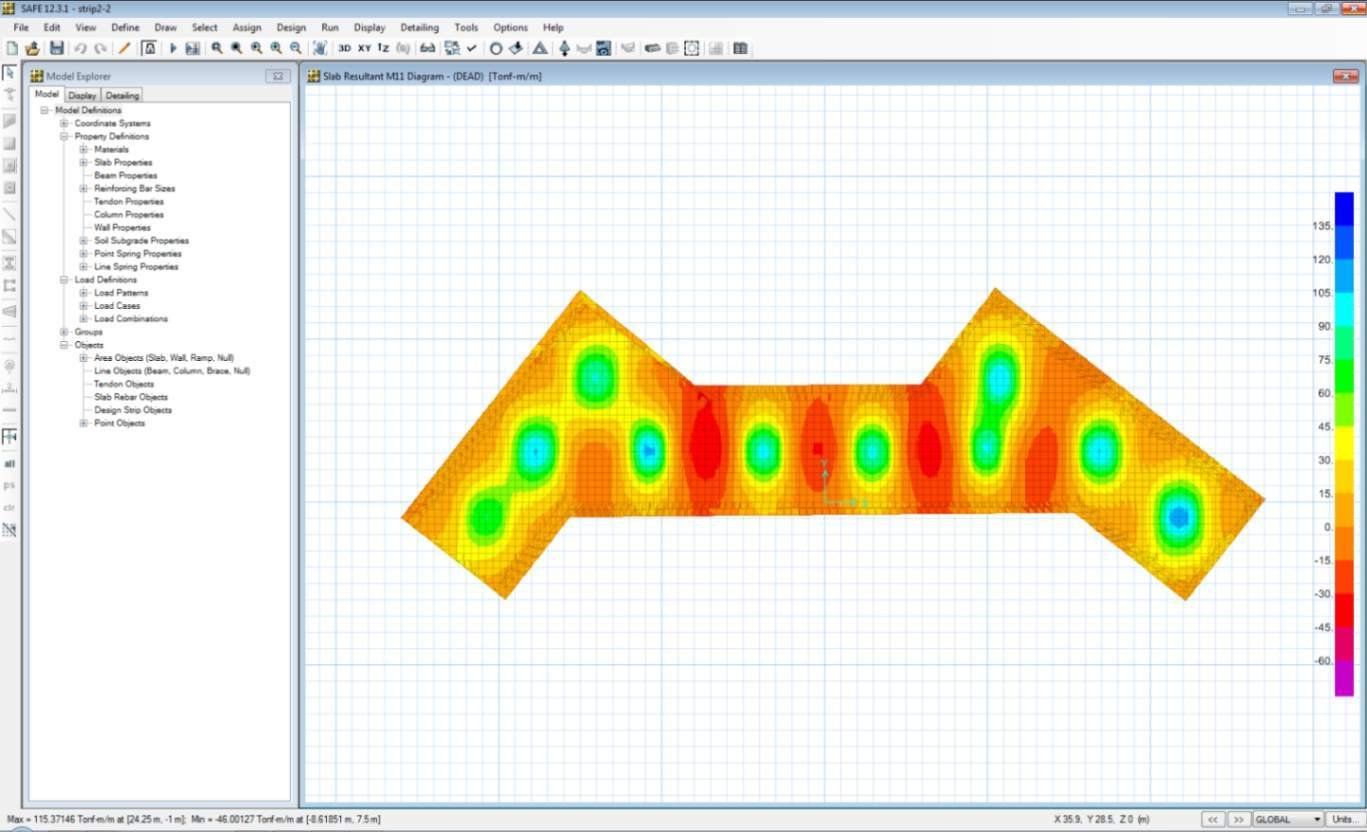This screenshot has height=832, width=1367.
Task: Open the Detailing menu
Action: [x=419, y=27]
